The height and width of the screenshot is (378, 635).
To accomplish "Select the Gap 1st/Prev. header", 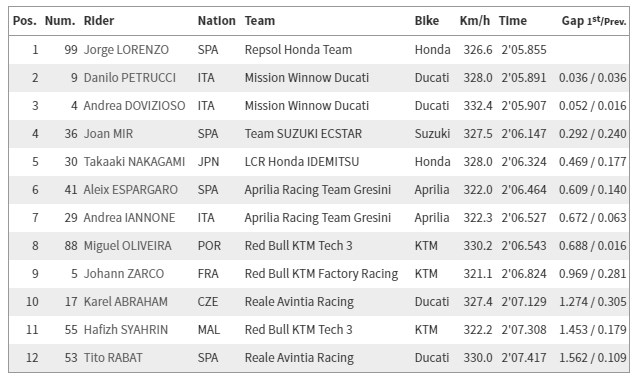I will tap(594, 21).
